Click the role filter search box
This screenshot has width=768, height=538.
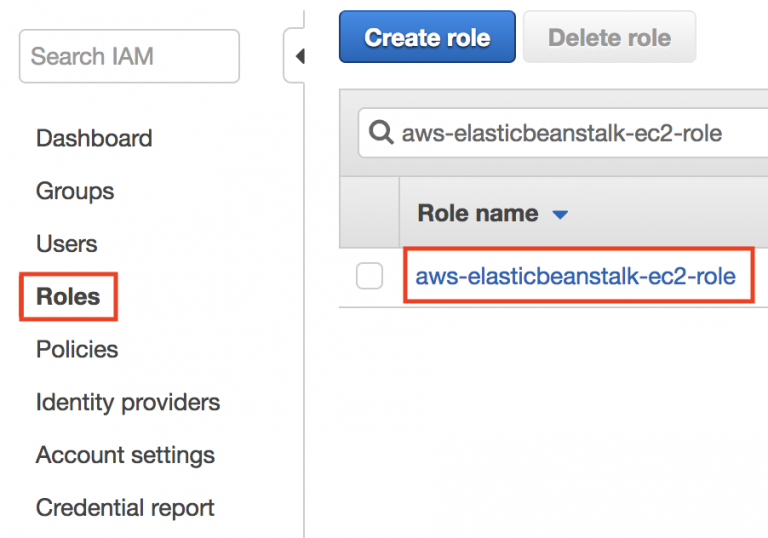pos(580,133)
